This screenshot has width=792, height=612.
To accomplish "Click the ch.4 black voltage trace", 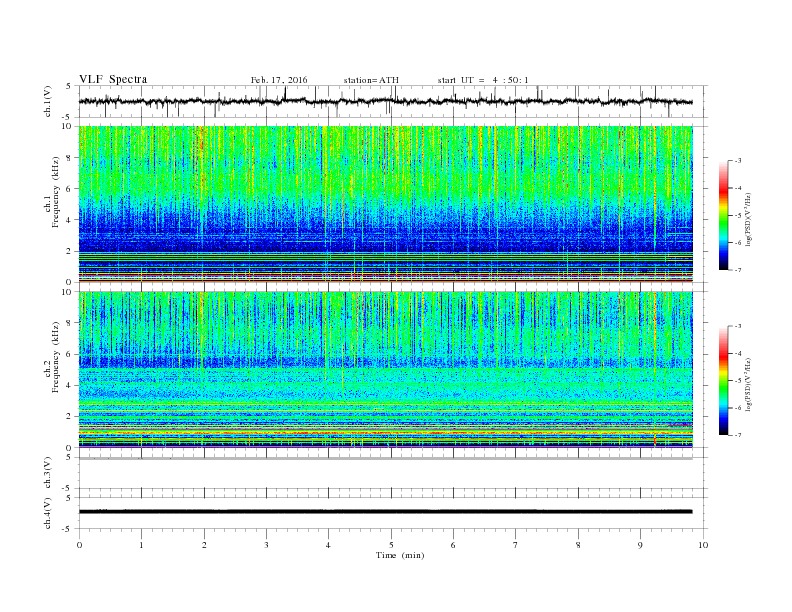I will 385,512.
